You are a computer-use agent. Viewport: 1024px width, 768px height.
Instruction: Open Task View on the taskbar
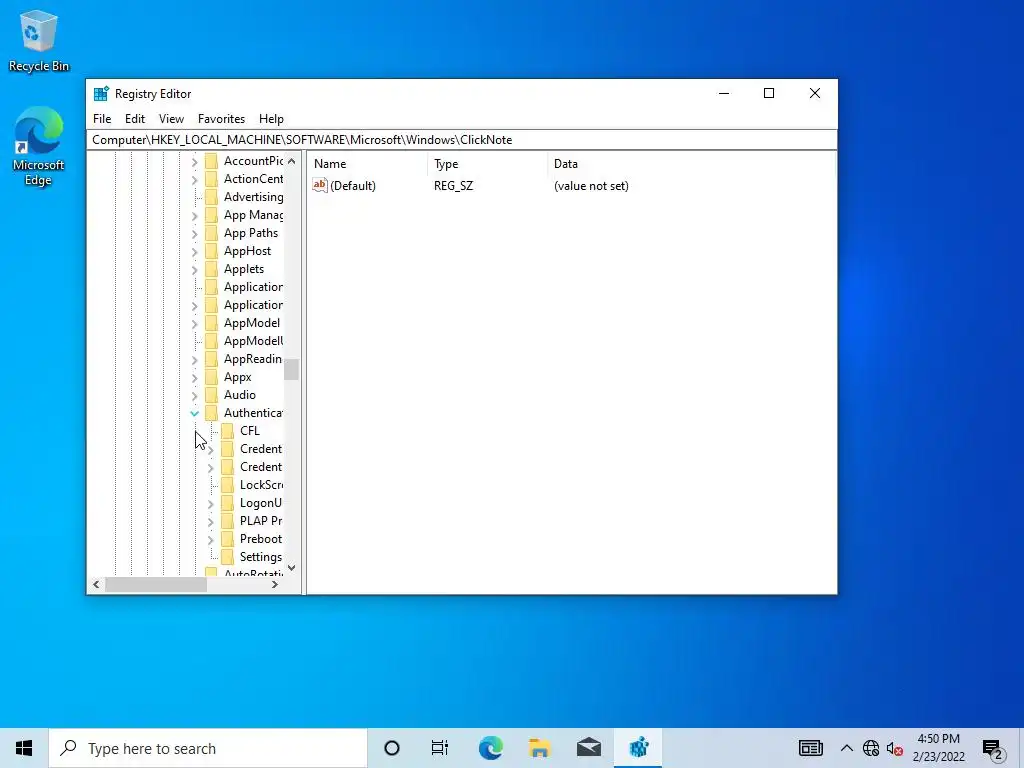tap(440, 748)
